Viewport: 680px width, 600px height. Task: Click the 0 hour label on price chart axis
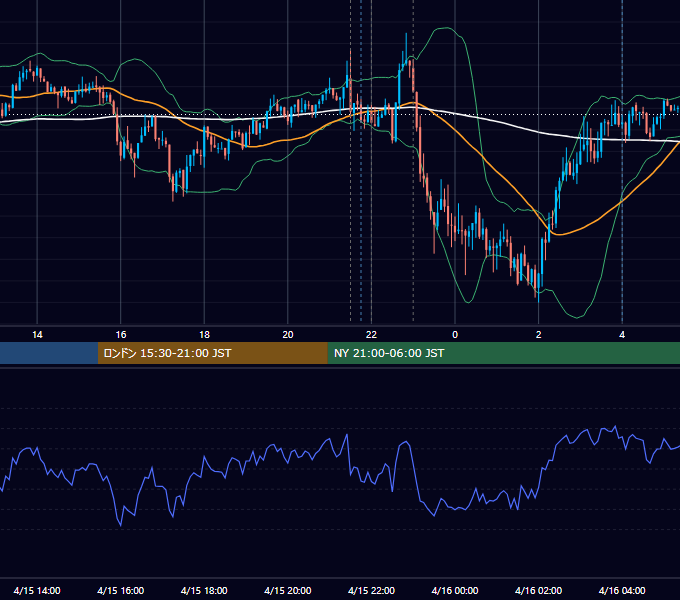pos(455,335)
